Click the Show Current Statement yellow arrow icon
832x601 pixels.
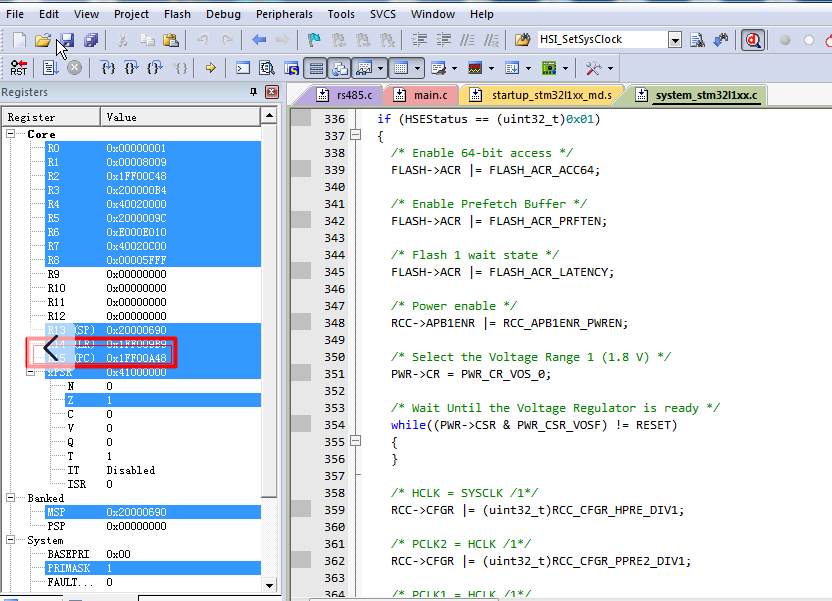[211, 68]
